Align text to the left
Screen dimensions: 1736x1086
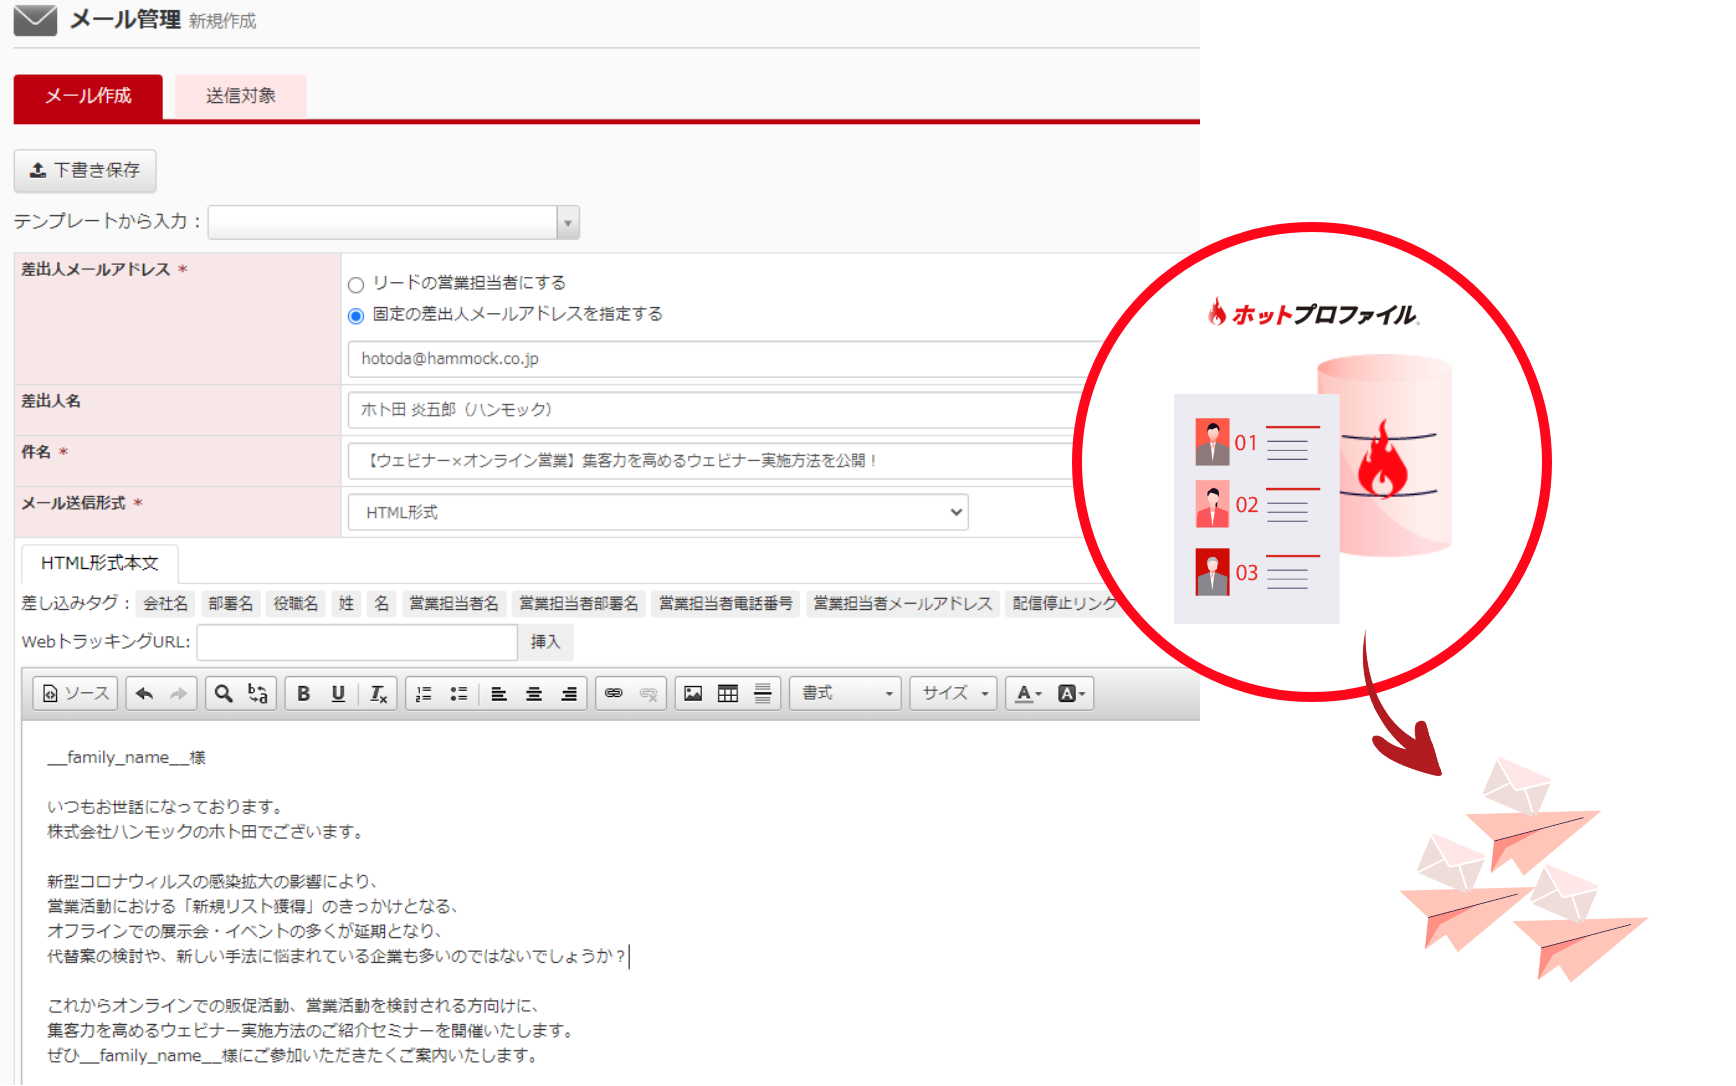499,693
